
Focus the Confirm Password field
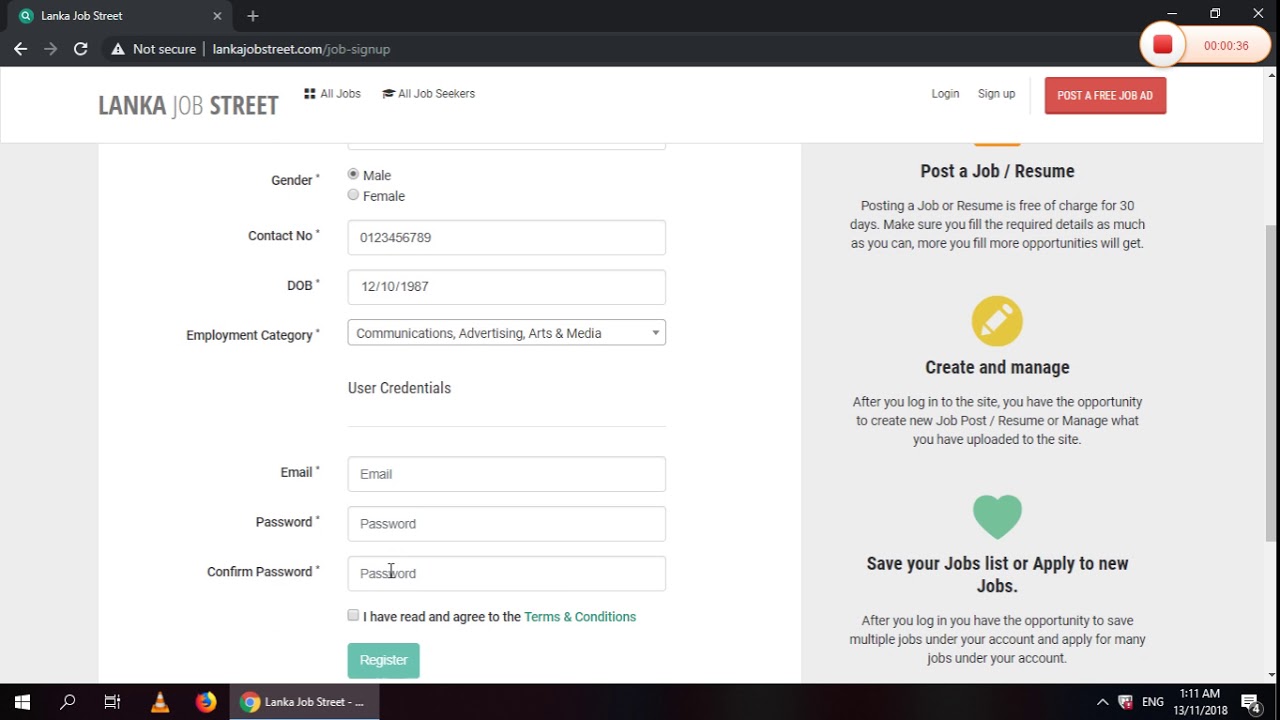click(506, 573)
